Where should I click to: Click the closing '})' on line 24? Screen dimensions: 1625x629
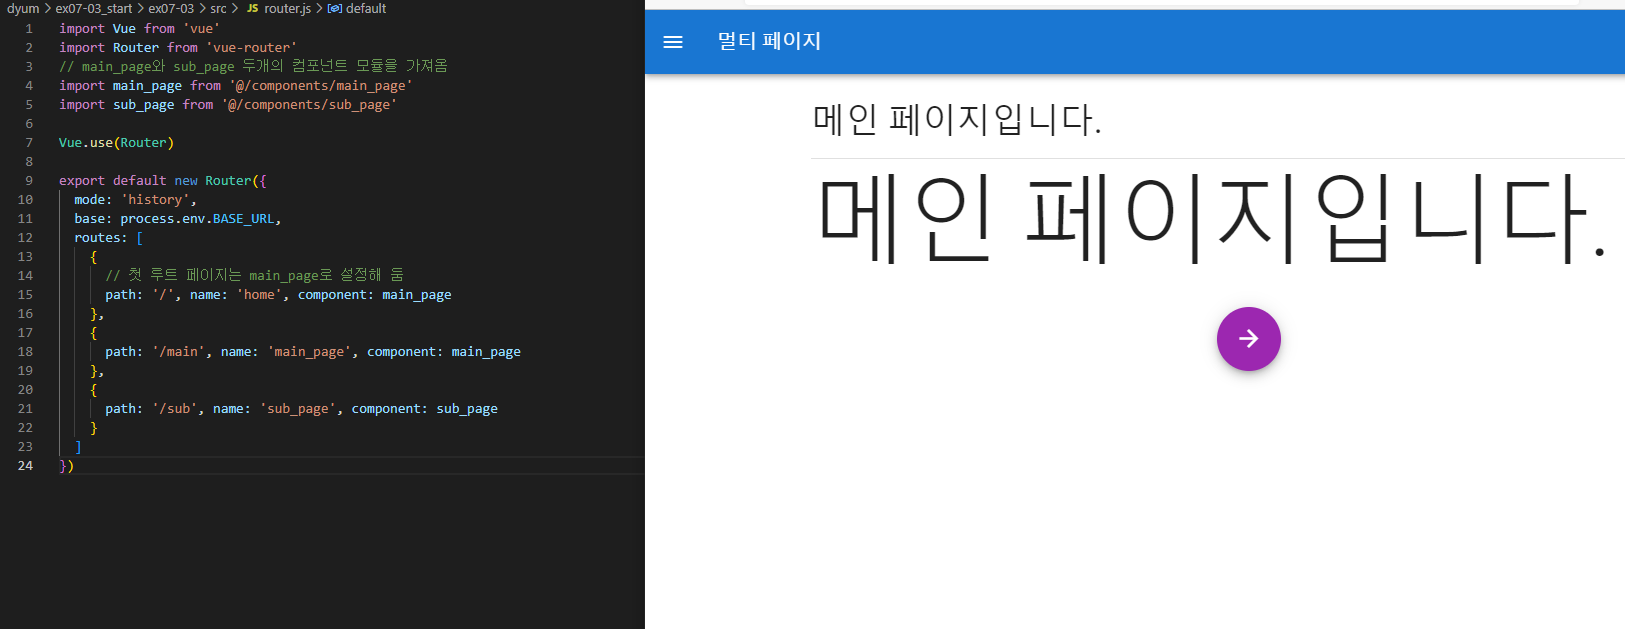point(66,466)
